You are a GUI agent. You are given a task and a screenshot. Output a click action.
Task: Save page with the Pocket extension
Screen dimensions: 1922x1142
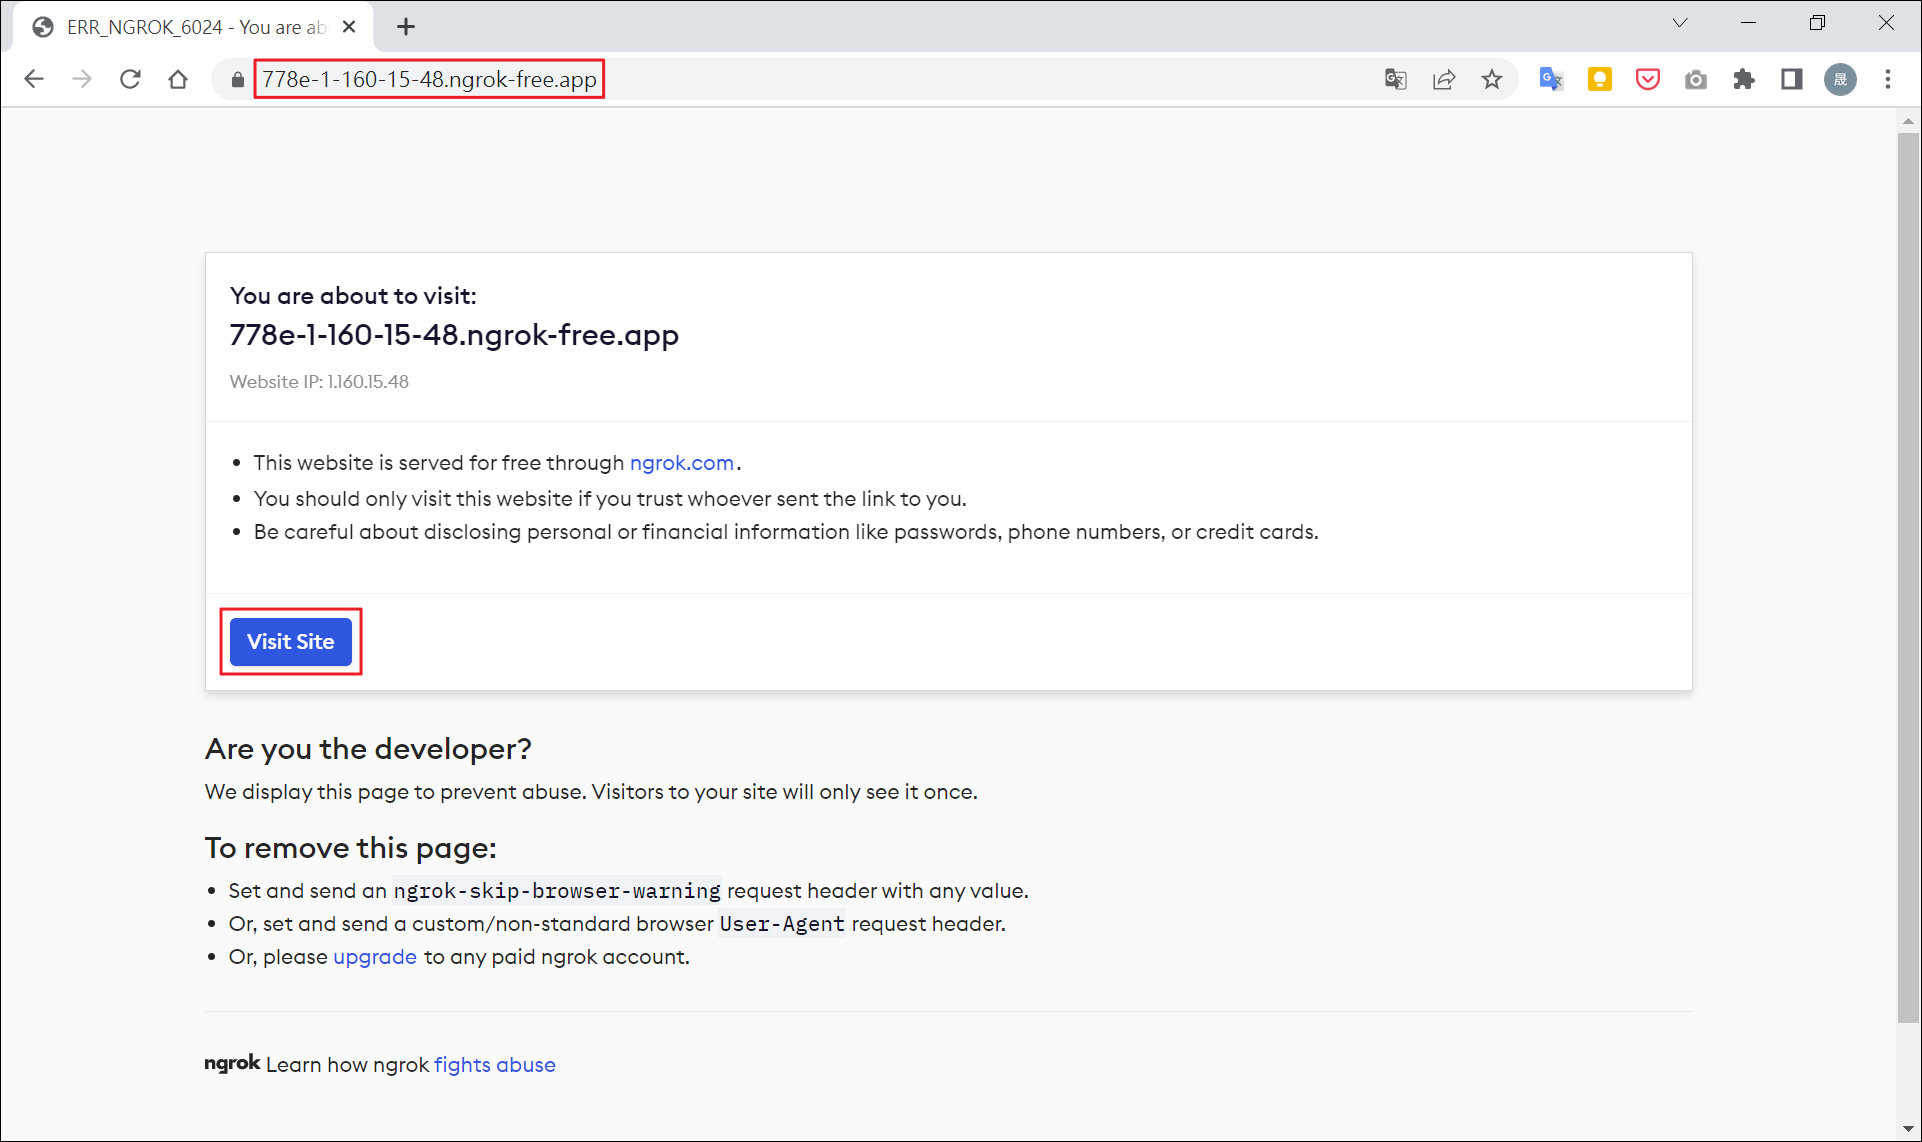[1647, 79]
